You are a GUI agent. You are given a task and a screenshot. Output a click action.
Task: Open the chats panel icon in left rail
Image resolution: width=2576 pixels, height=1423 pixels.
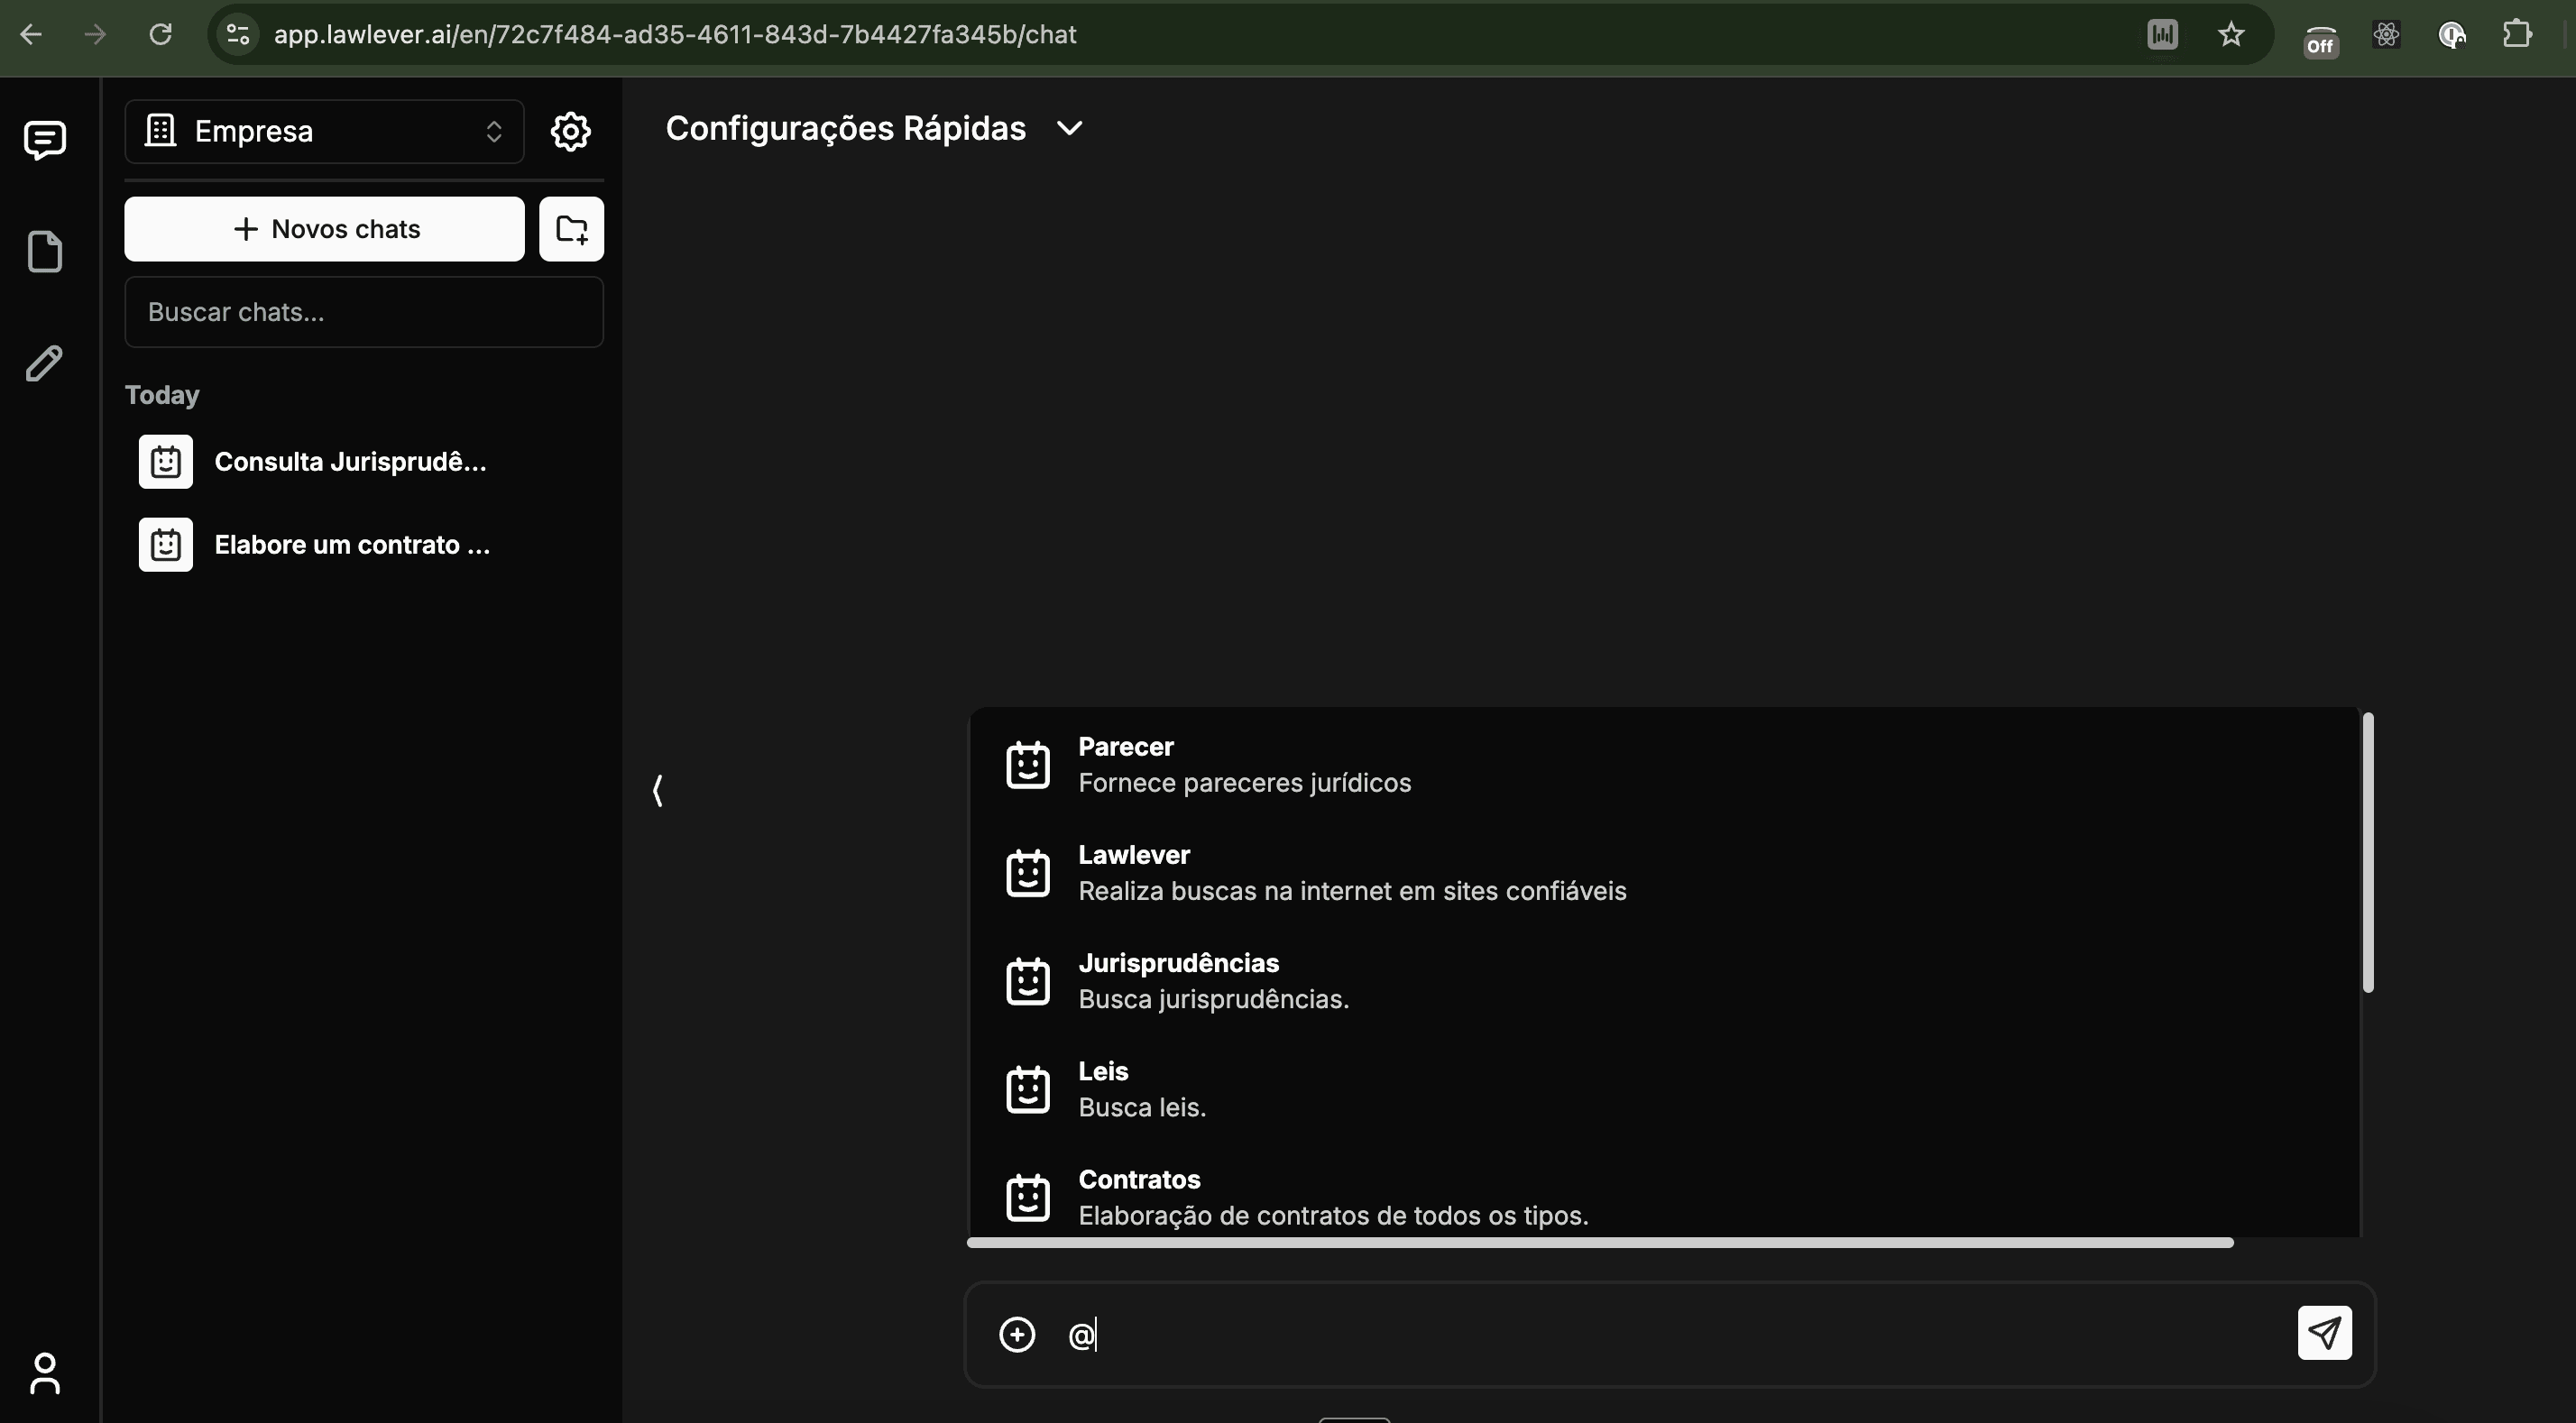pyautogui.click(x=45, y=140)
